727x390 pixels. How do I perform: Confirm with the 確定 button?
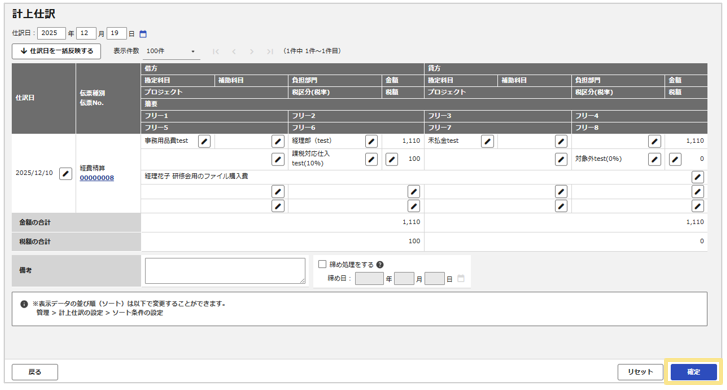(694, 372)
